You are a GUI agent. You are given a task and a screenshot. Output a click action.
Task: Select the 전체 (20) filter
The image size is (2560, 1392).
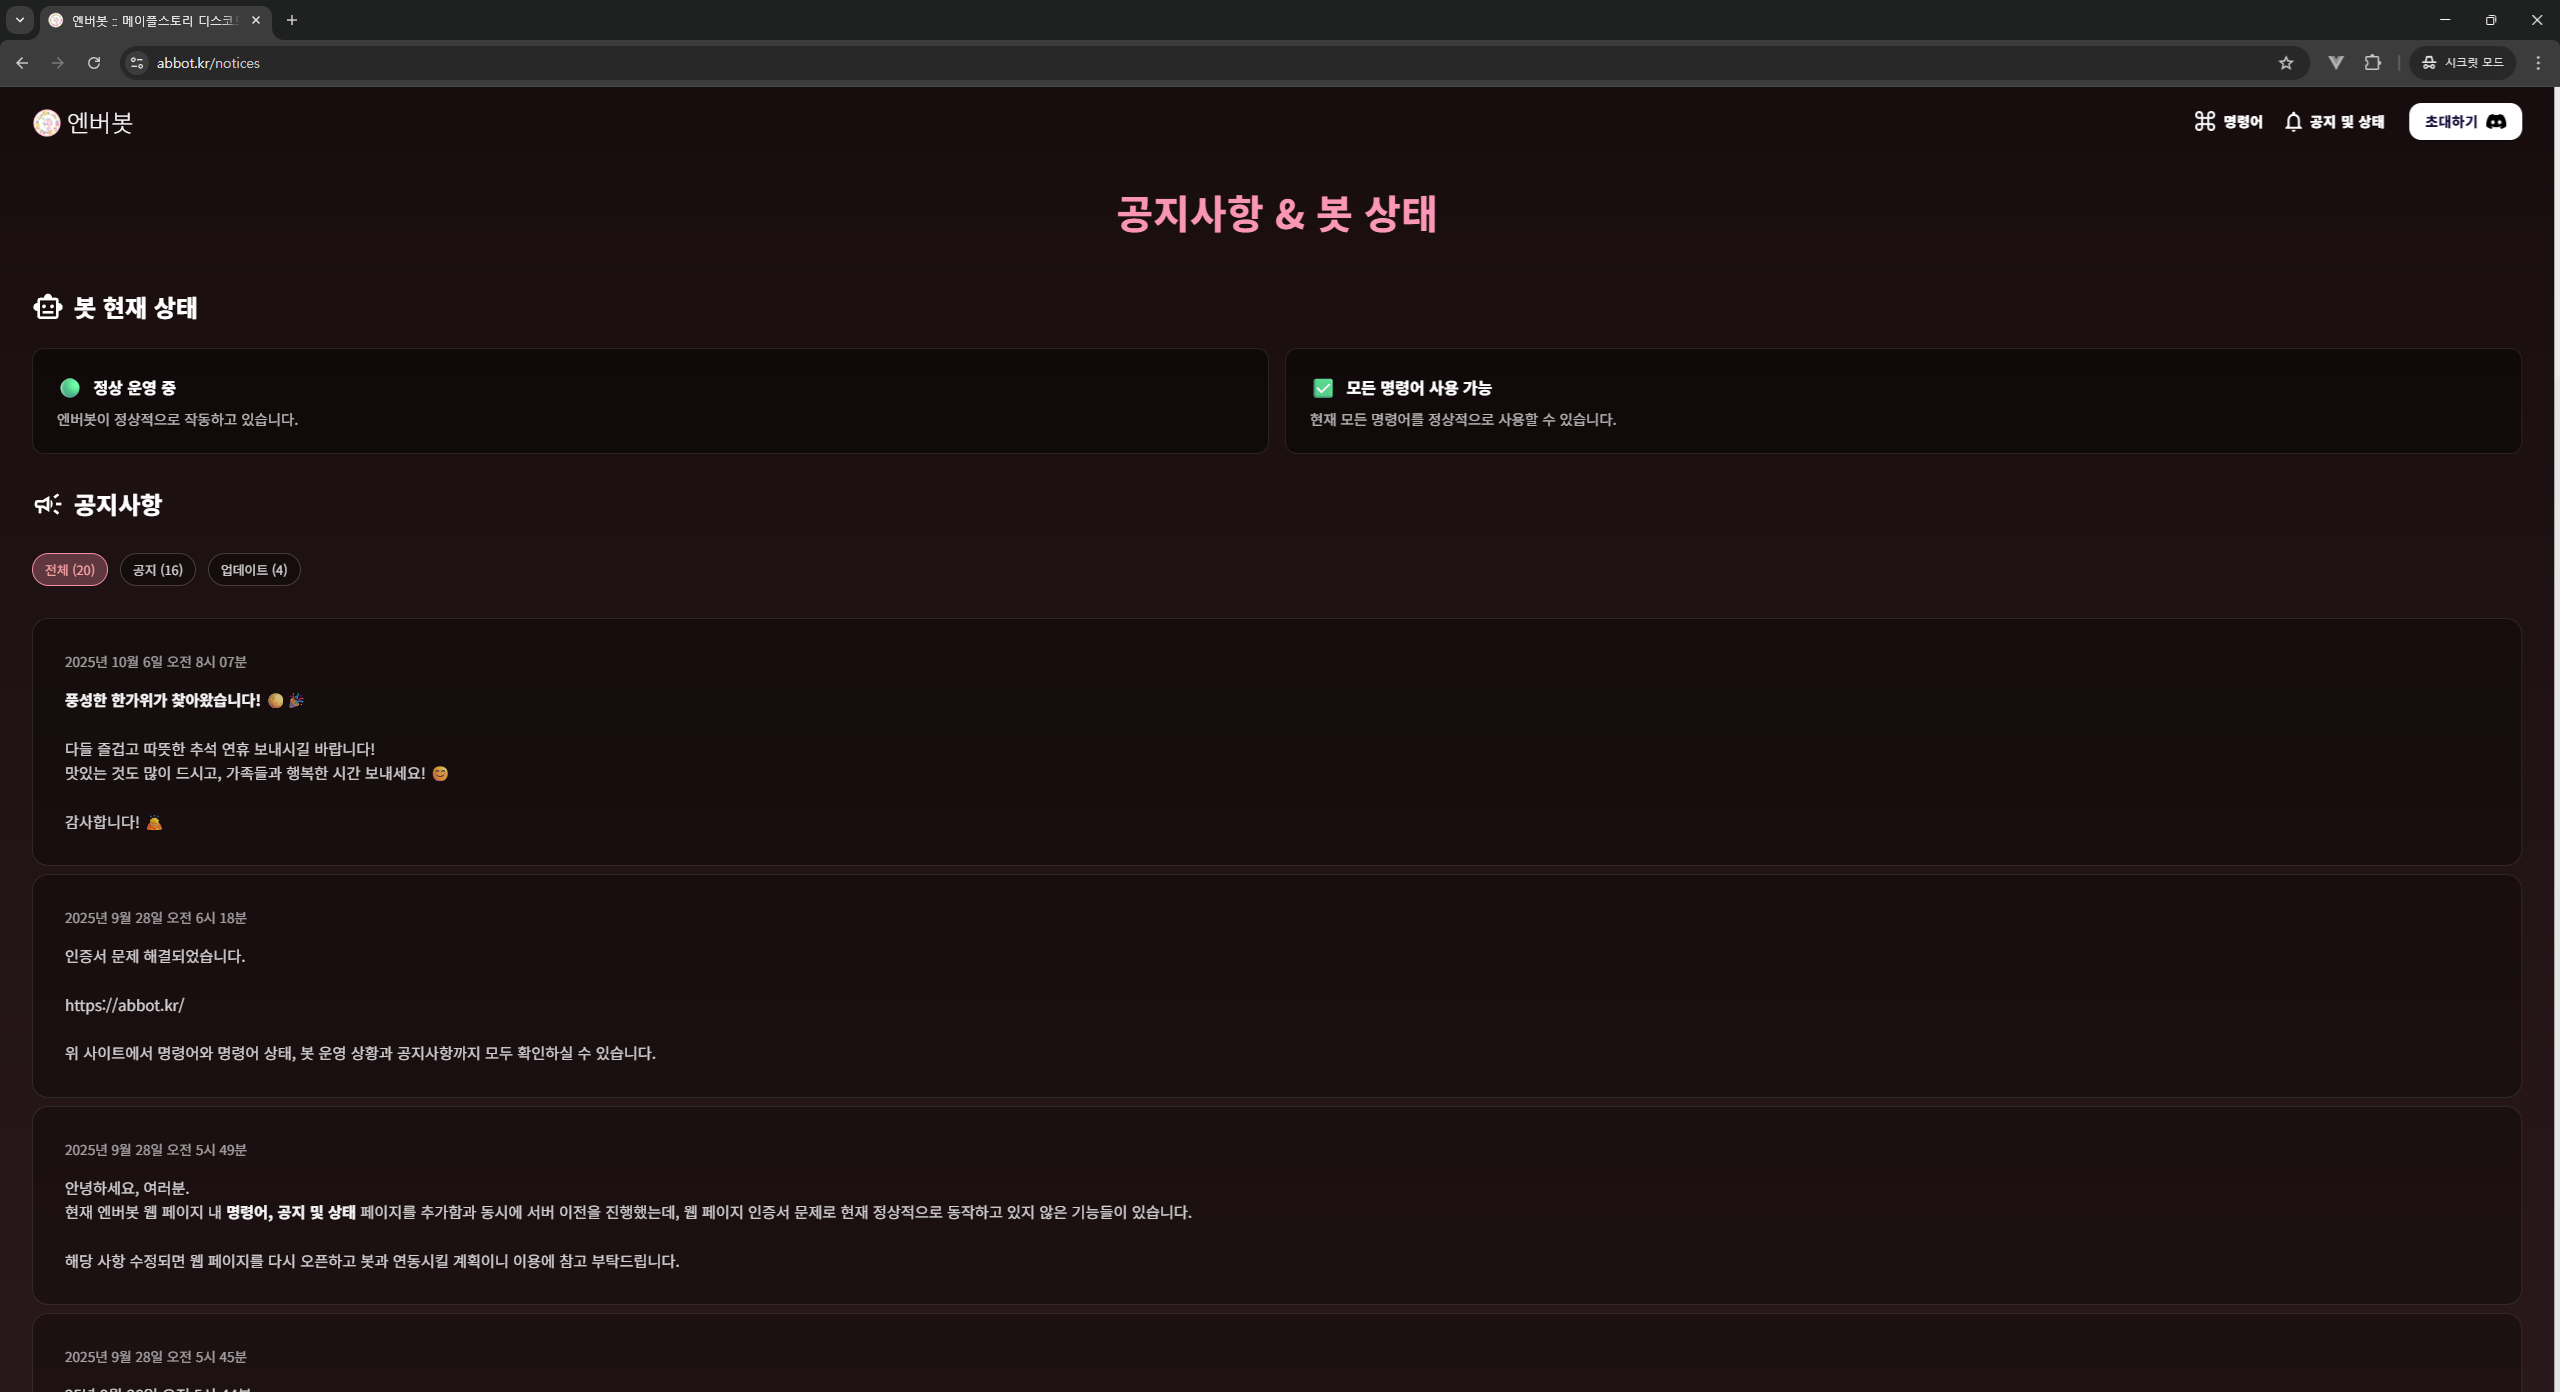[70, 570]
